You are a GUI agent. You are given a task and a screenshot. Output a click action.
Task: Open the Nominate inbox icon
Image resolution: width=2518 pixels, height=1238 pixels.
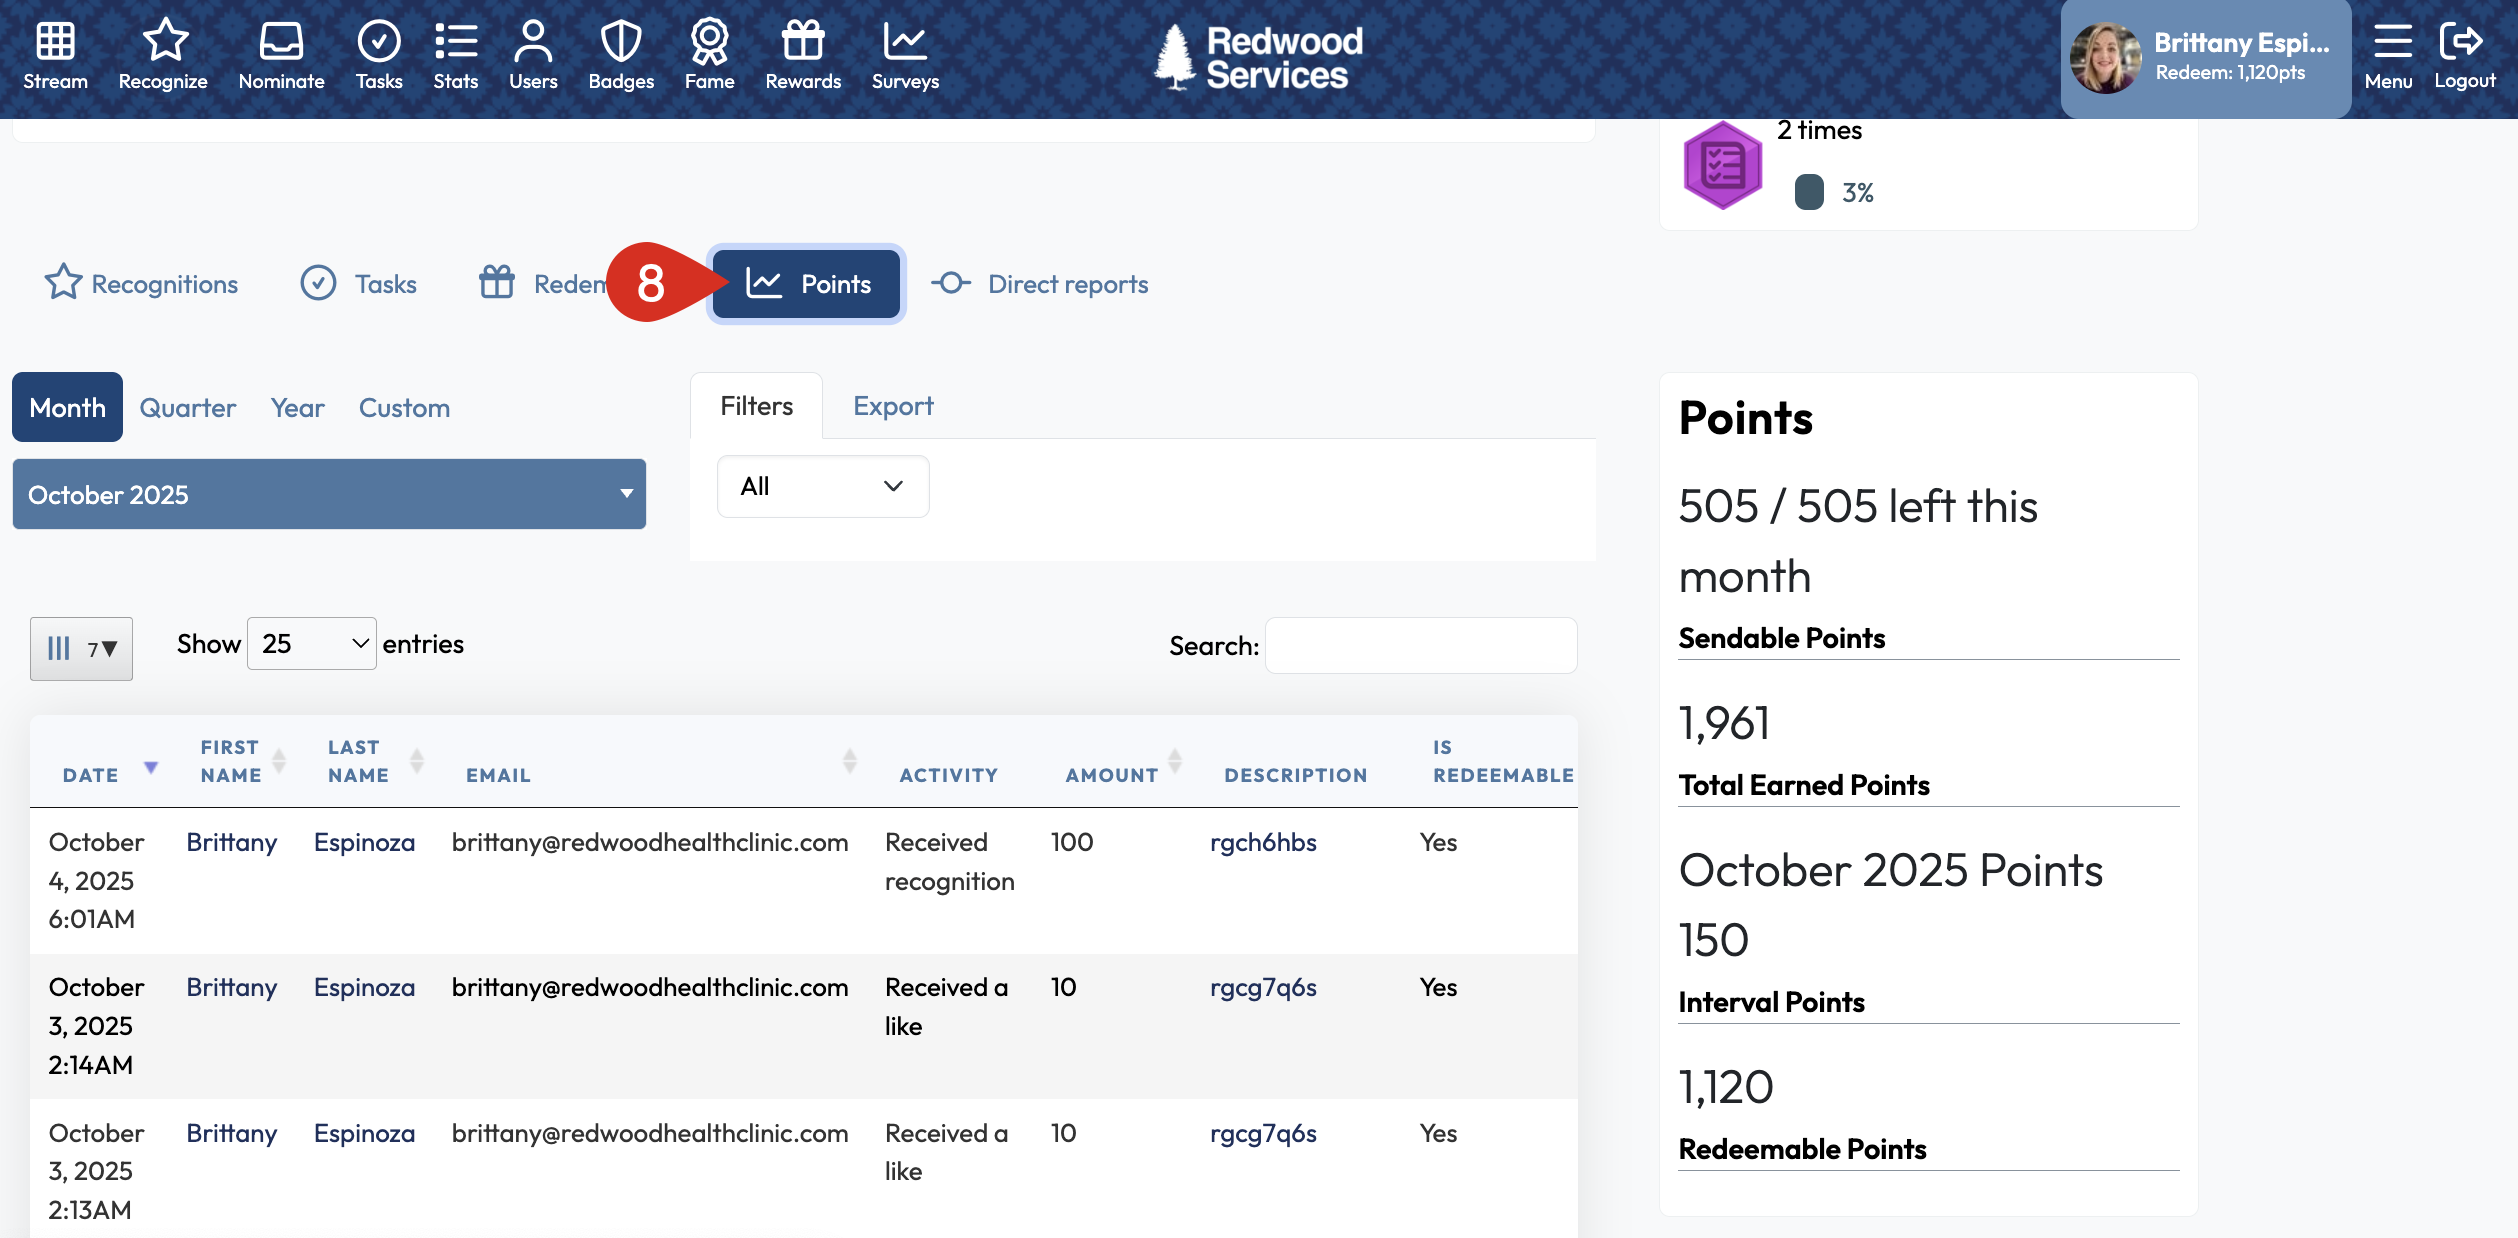coord(281,42)
